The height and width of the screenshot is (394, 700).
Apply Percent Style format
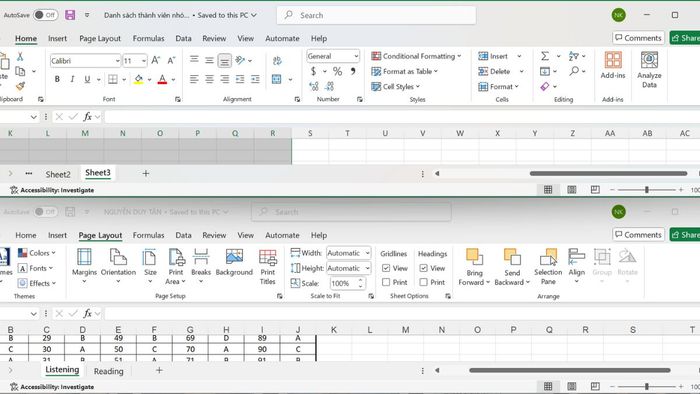(x=338, y=71)
